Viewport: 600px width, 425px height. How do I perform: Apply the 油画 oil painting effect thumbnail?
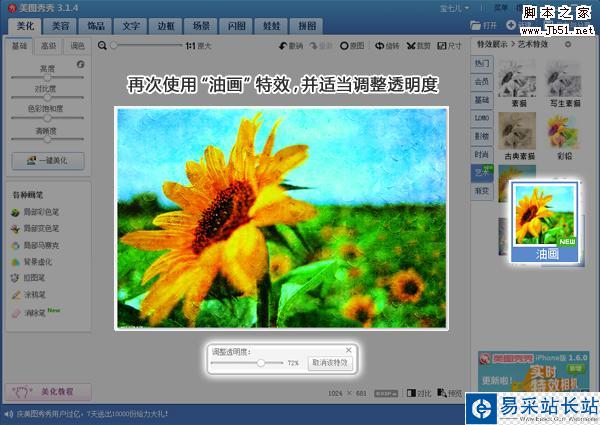(x=546, y=223)
